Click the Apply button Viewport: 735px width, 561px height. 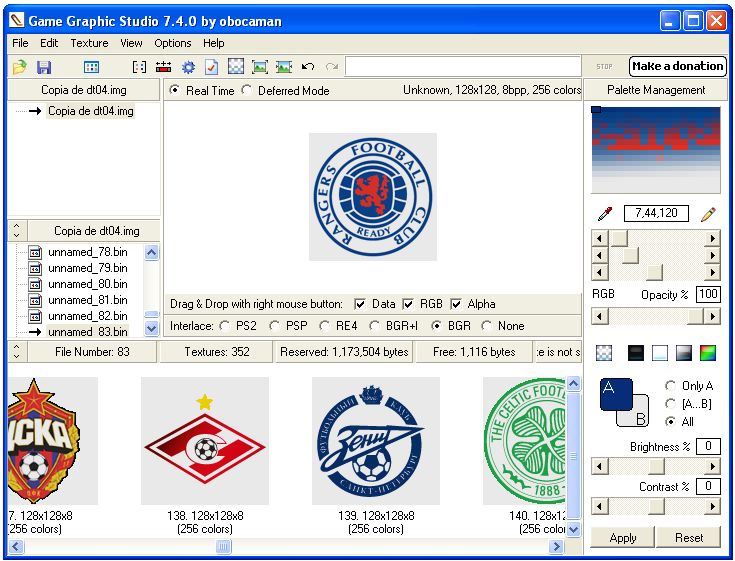(x=622, y=538)
